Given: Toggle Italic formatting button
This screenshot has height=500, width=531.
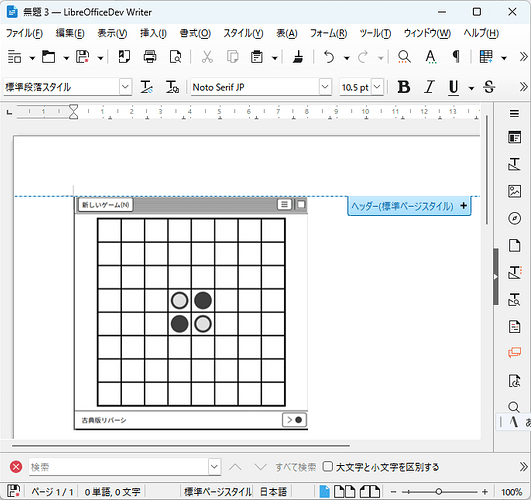Looking at the screenshot, I should click(x=429, y=87).
